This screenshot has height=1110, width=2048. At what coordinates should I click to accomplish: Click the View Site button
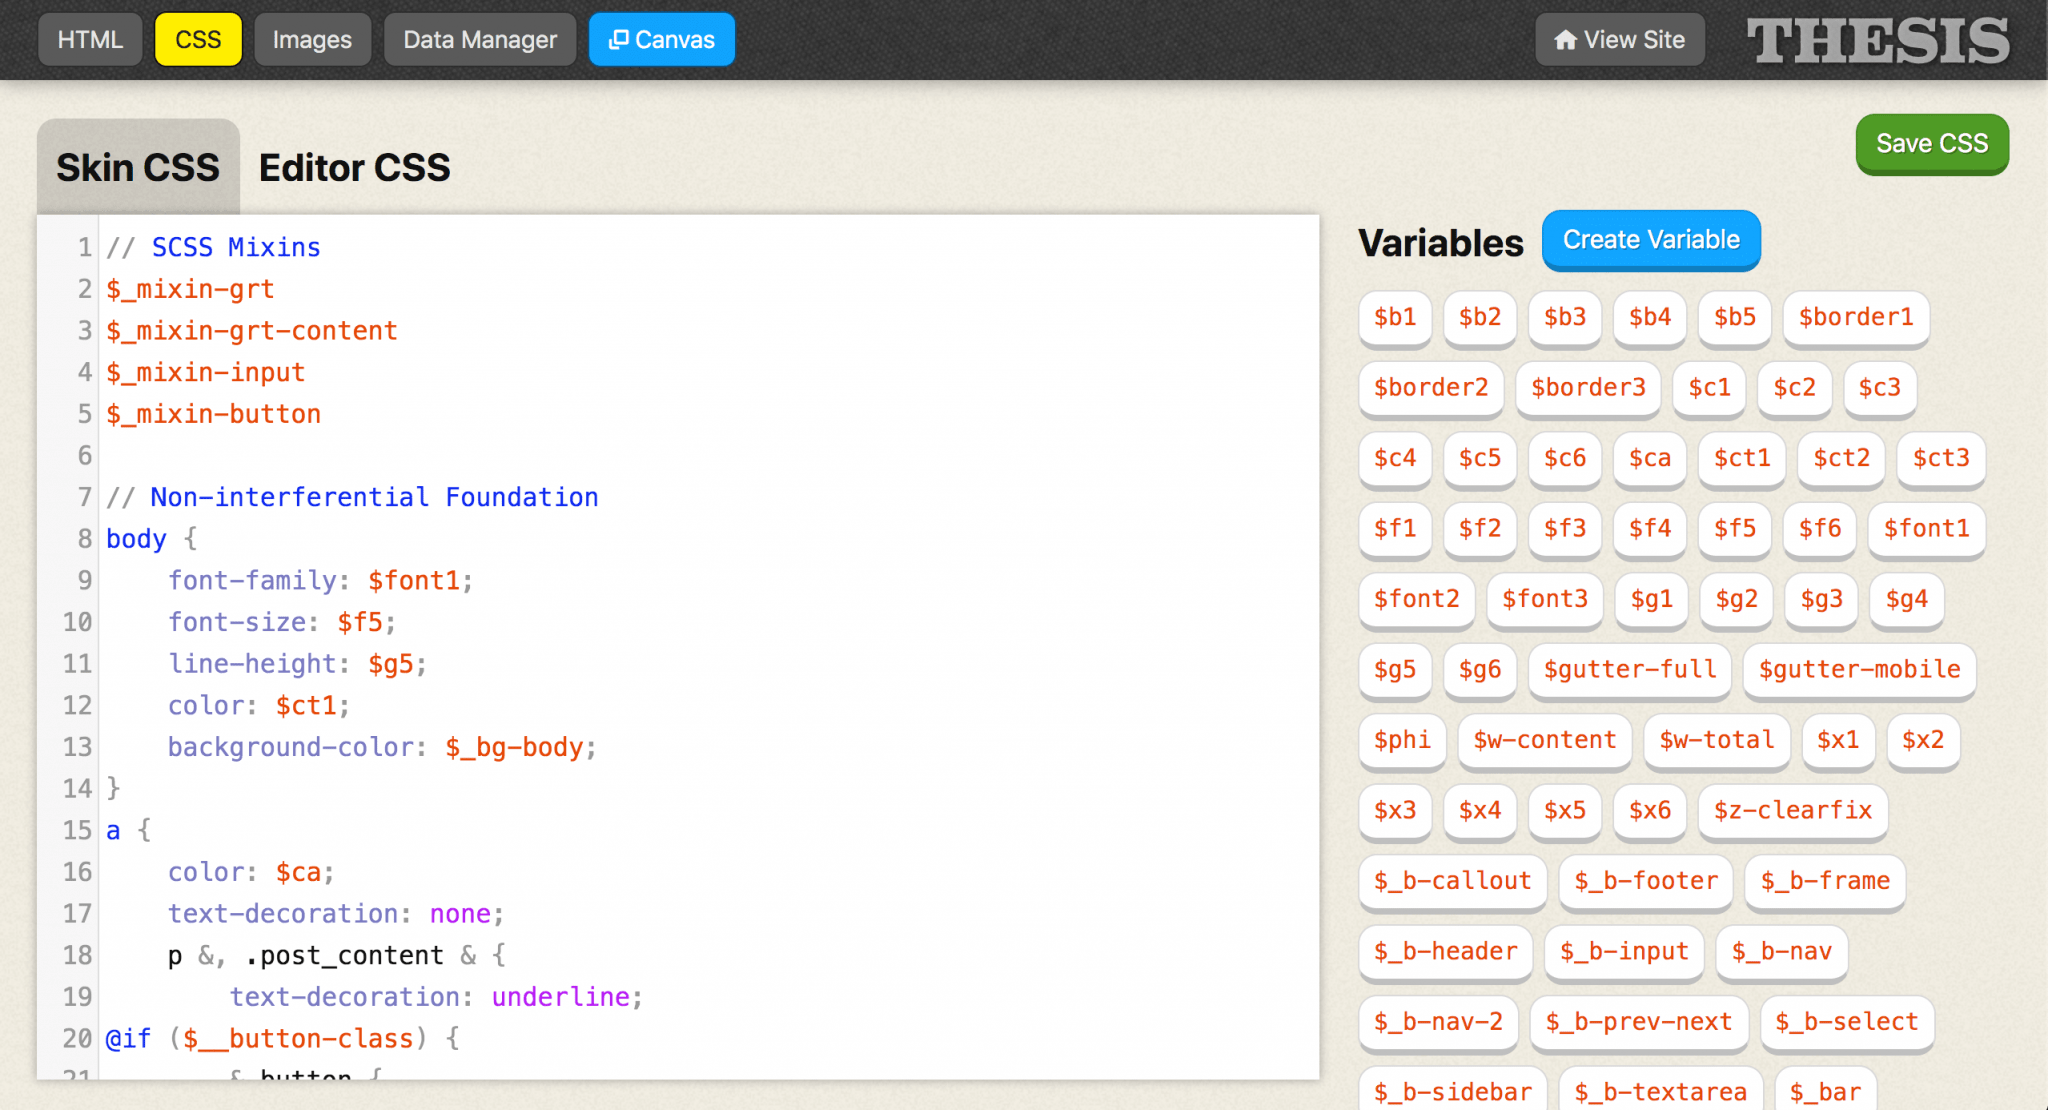pos(1620,40)
